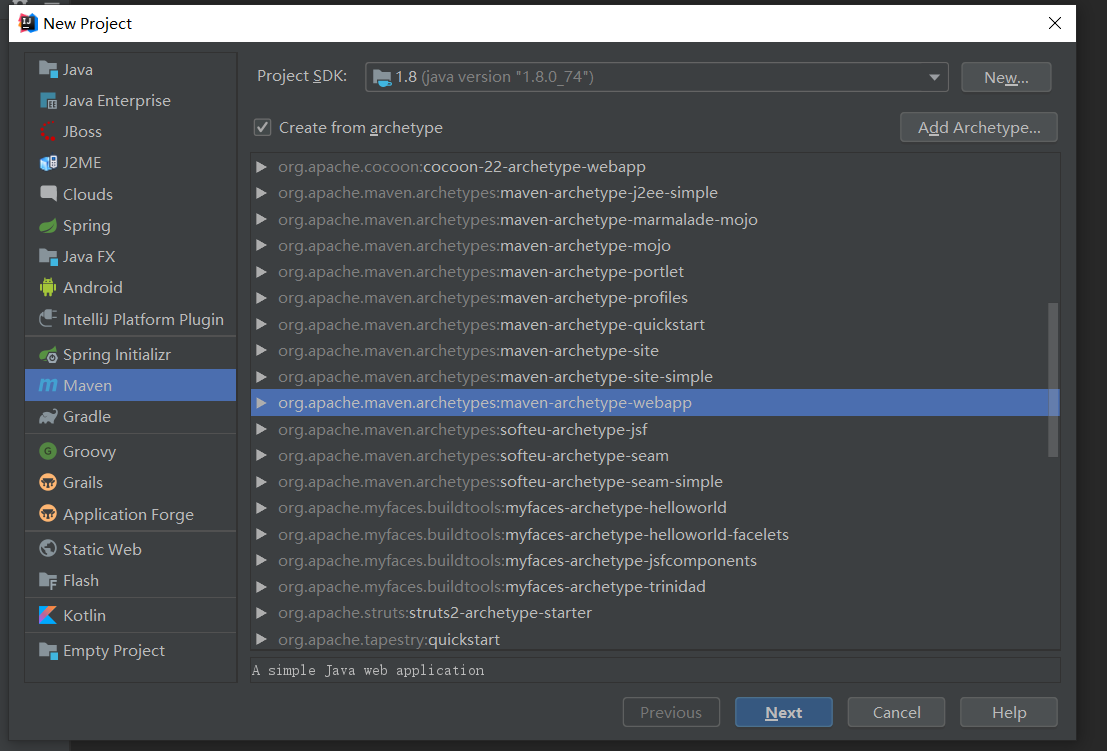Viewport: 1107px width, 751px height.
Task: Select the J2ME icon
Action: [48, 163]
